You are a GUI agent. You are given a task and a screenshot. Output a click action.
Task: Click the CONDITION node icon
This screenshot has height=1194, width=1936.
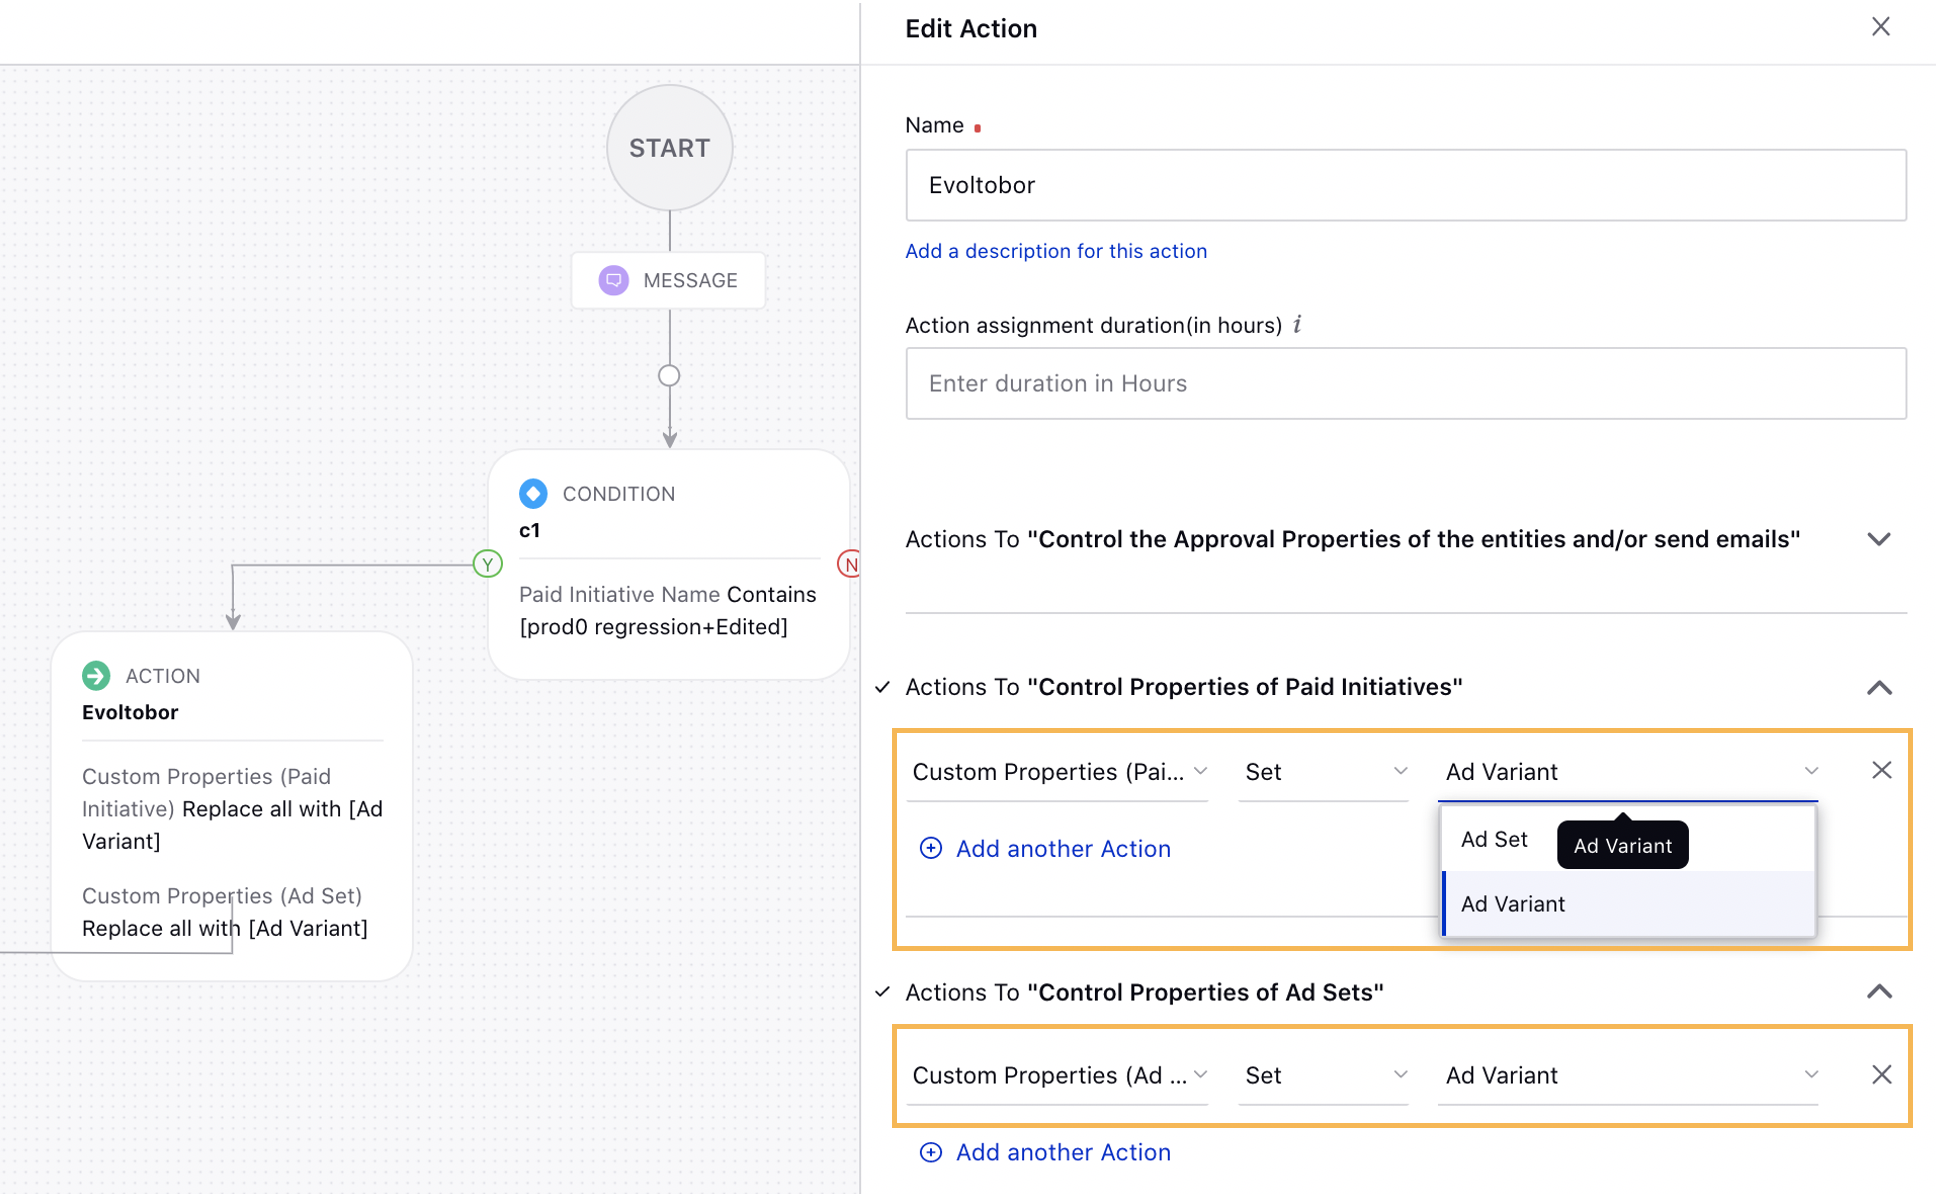[532, 494]
